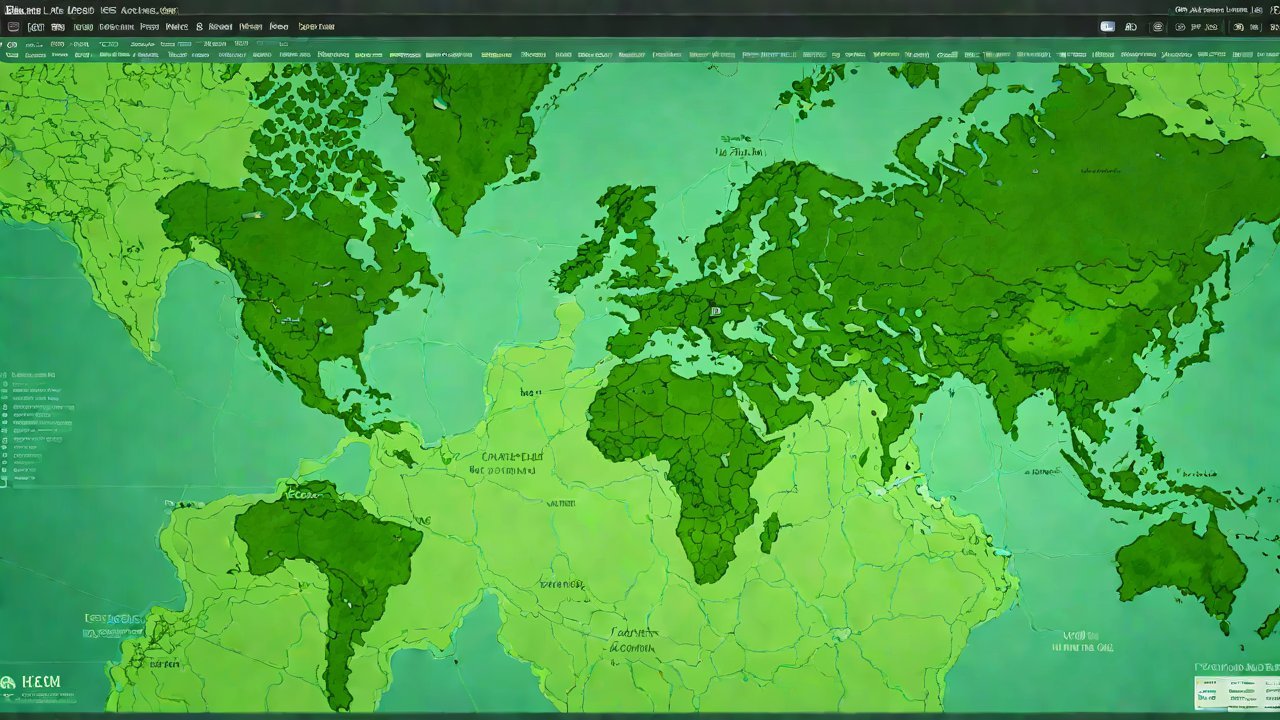The image size is (1280, 720).
Task: Click the highlighted white view button in top-right toolbar
Action: (1107, 27)
